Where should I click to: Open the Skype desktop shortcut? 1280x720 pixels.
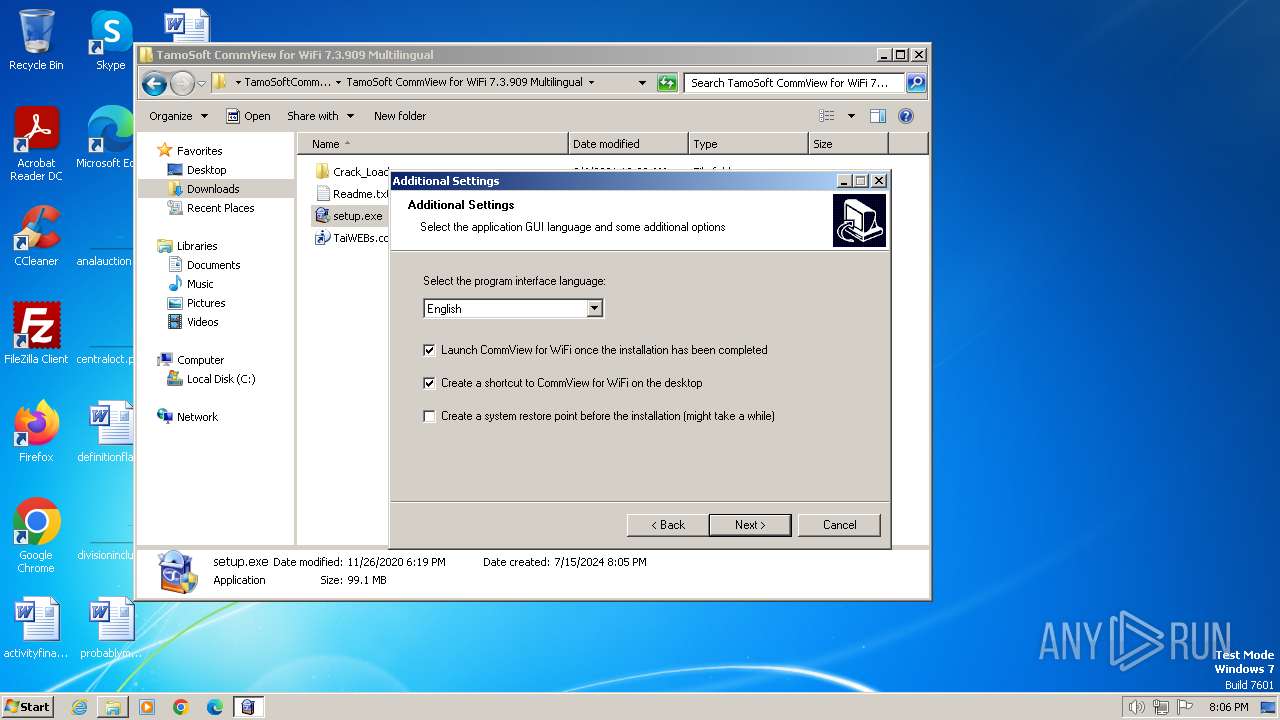[111, 40]
